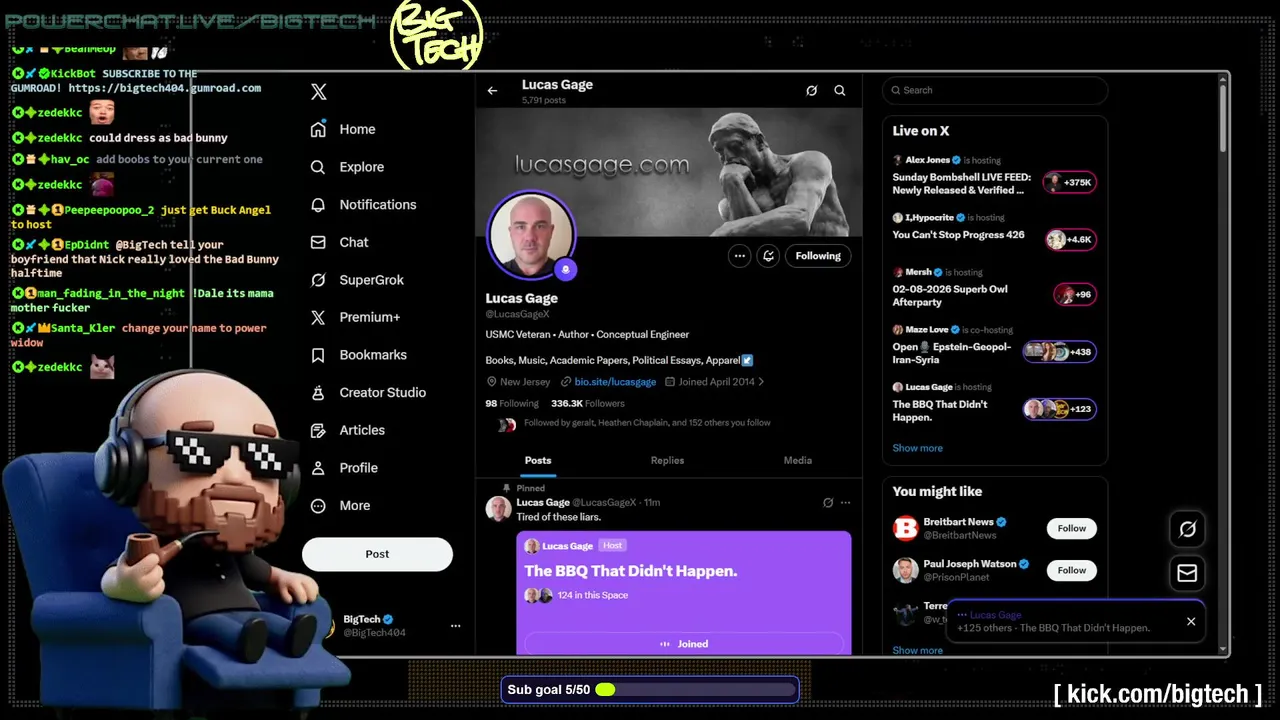Screen dimensions: 1280x720
Task: Click the Profile icon in sidebar
Action: [x=318, y=468]
